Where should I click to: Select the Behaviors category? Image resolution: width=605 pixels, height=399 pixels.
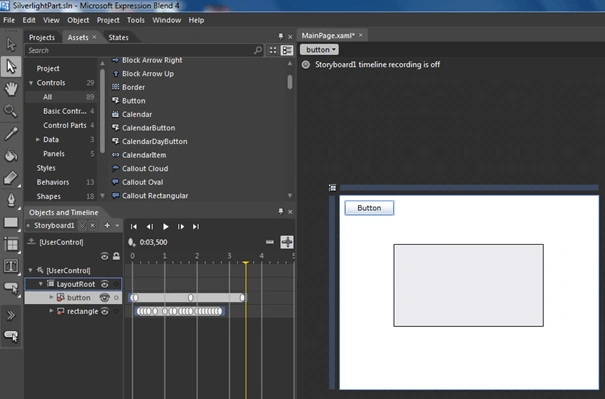click(x=53, y=182)
